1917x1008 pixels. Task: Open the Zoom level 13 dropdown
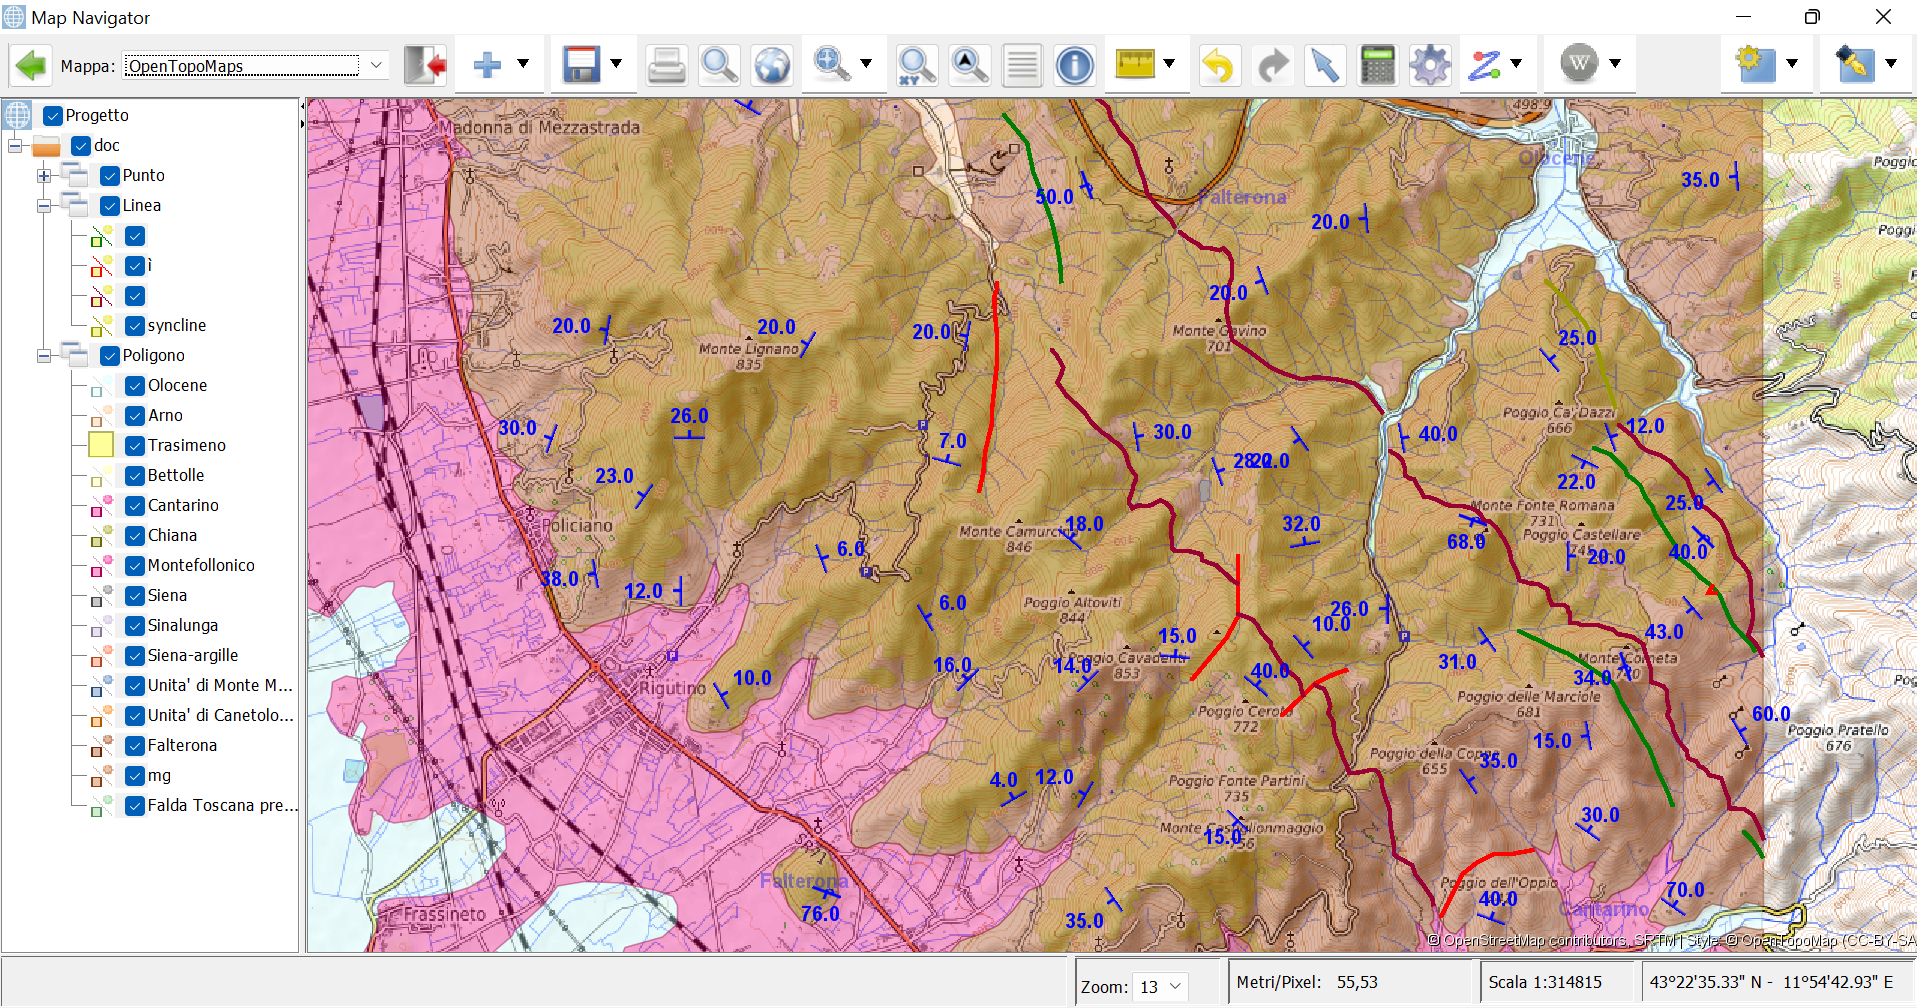click(1161, 986)
